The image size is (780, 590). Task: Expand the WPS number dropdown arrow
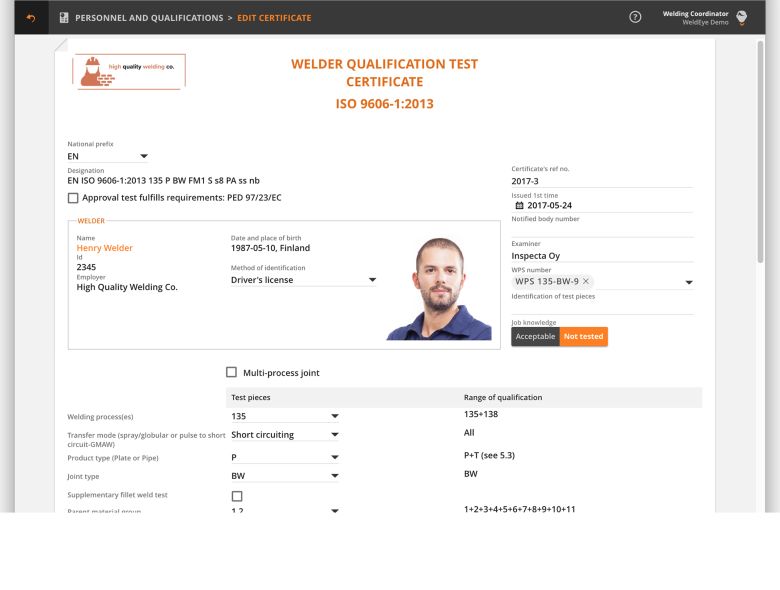689,282
